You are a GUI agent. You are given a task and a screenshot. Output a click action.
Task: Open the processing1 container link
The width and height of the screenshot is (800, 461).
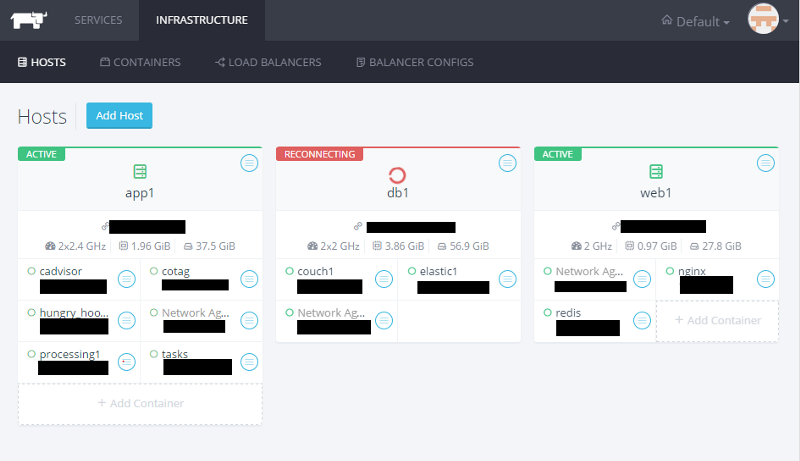(70, 354)
